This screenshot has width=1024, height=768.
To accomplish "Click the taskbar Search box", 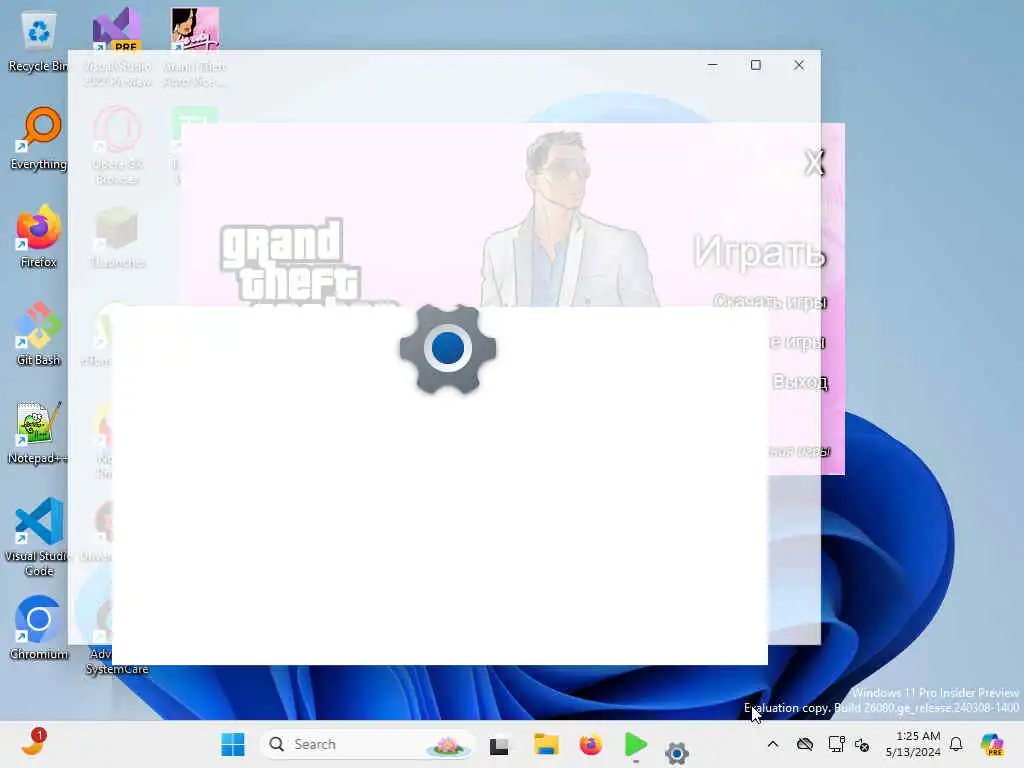I will [x=368, y=744].
